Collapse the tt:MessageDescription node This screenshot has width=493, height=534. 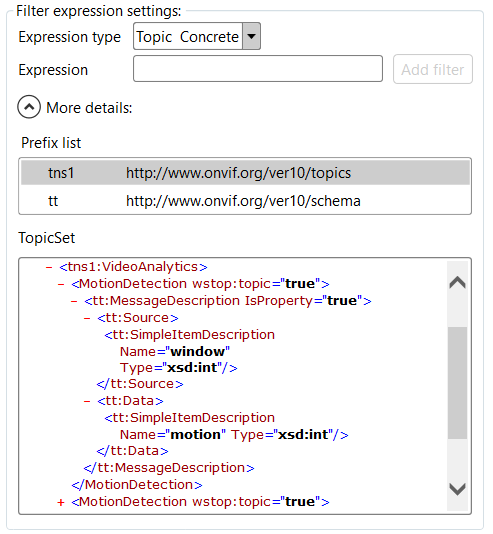74,301
